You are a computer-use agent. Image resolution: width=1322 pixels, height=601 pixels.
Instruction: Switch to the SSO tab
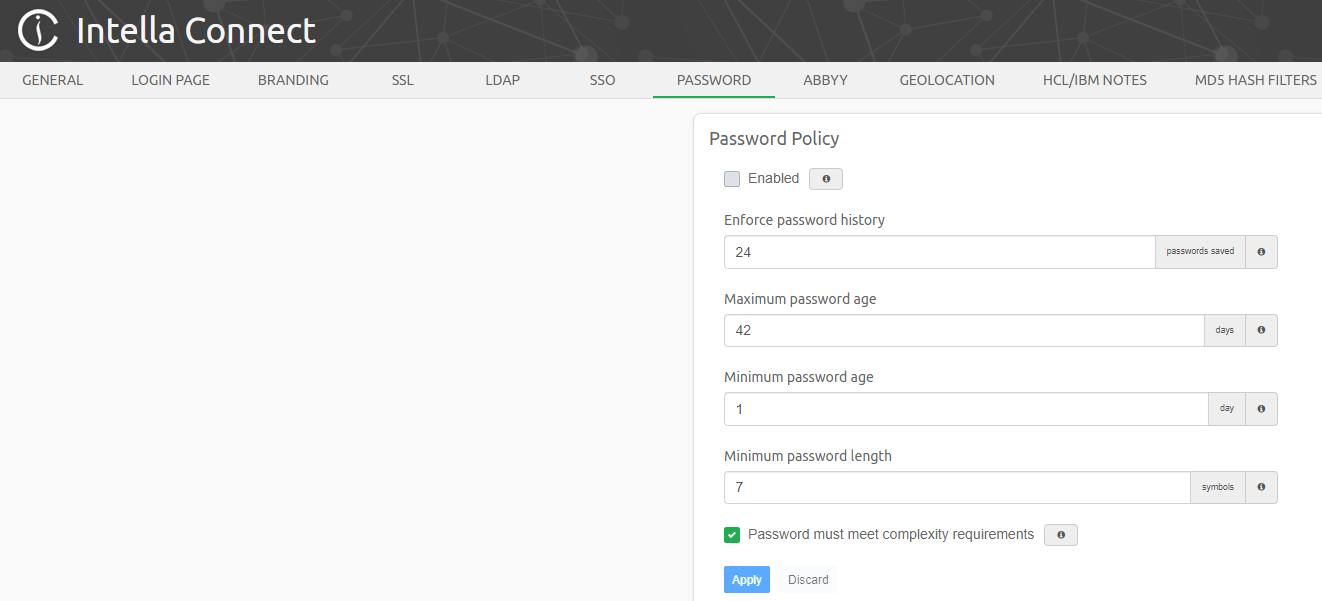[x=602, y=79]
